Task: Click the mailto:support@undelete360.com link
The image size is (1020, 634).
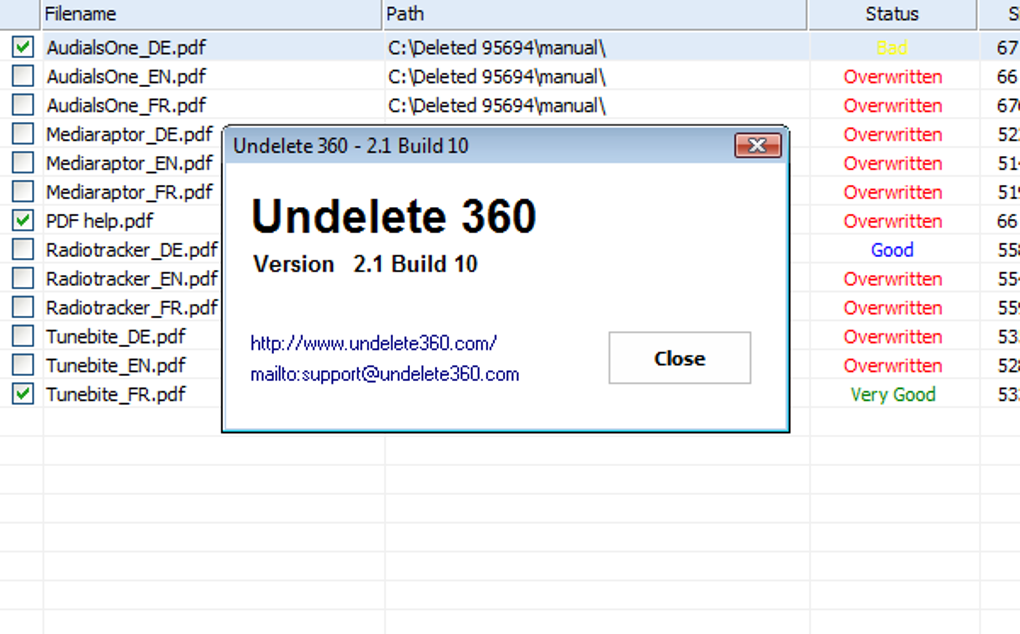Action: (x=384, y=374)
